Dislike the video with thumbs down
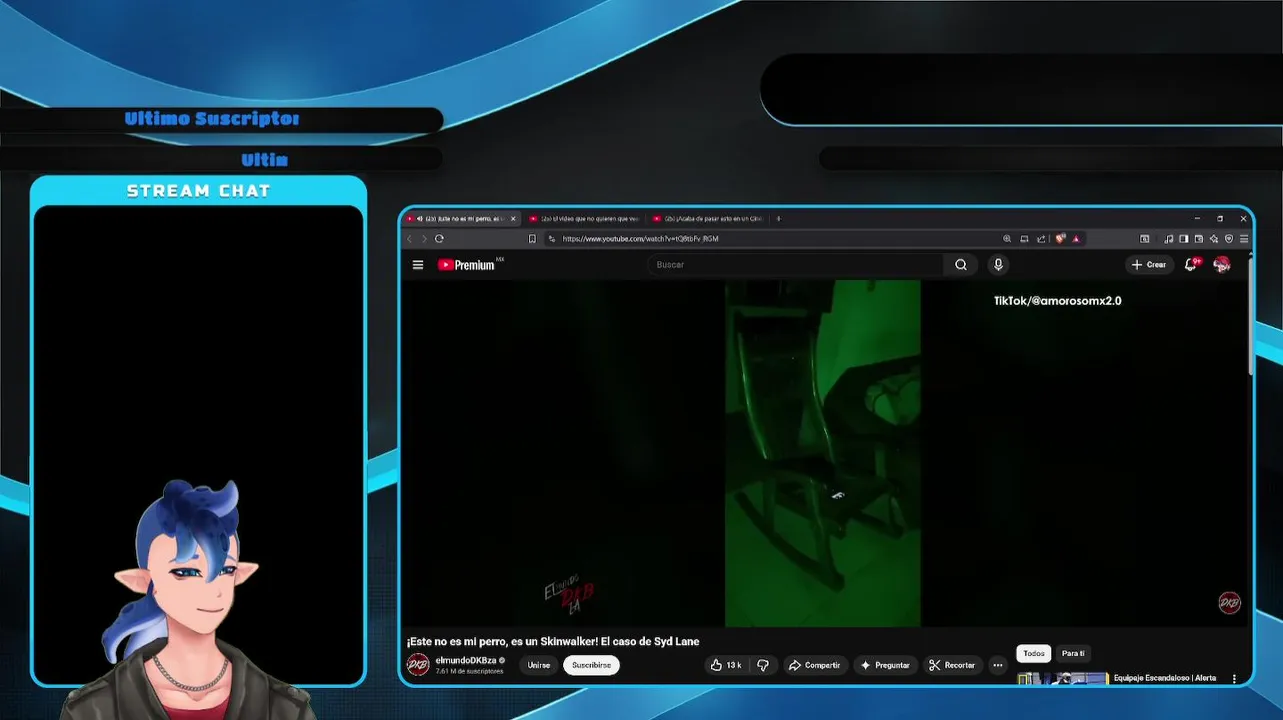The width and height of the screenshot is (1283, 720). pos(763,665)
